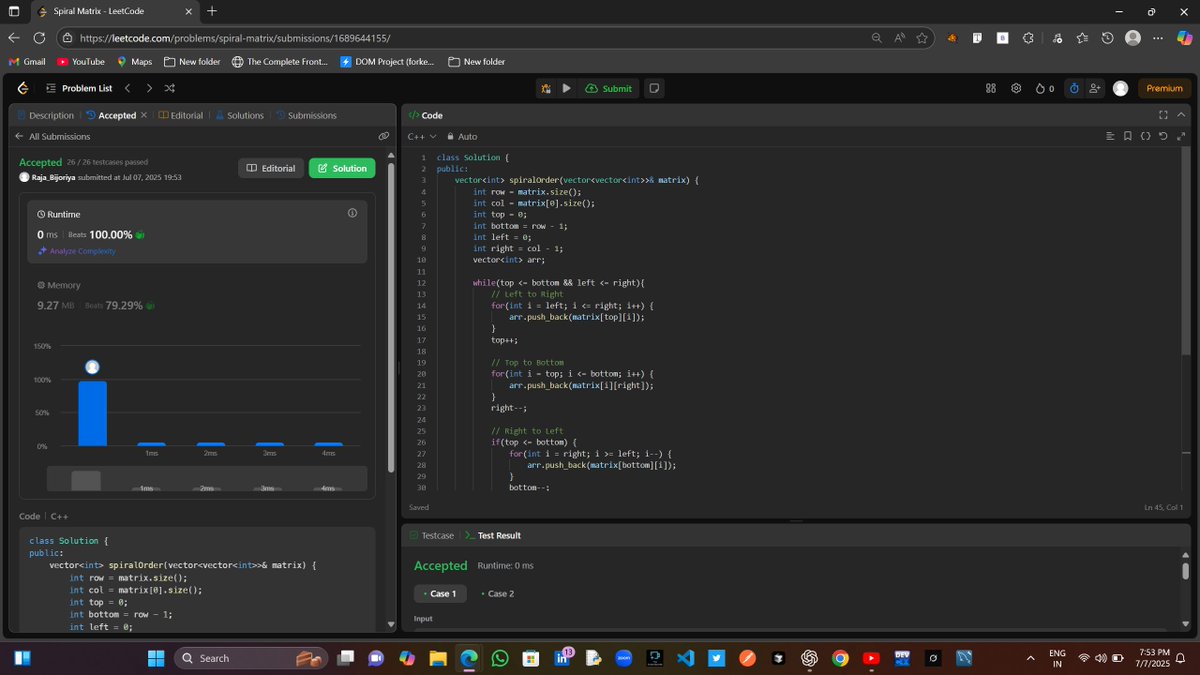Click the curly braces icon

pos(1145,136)
